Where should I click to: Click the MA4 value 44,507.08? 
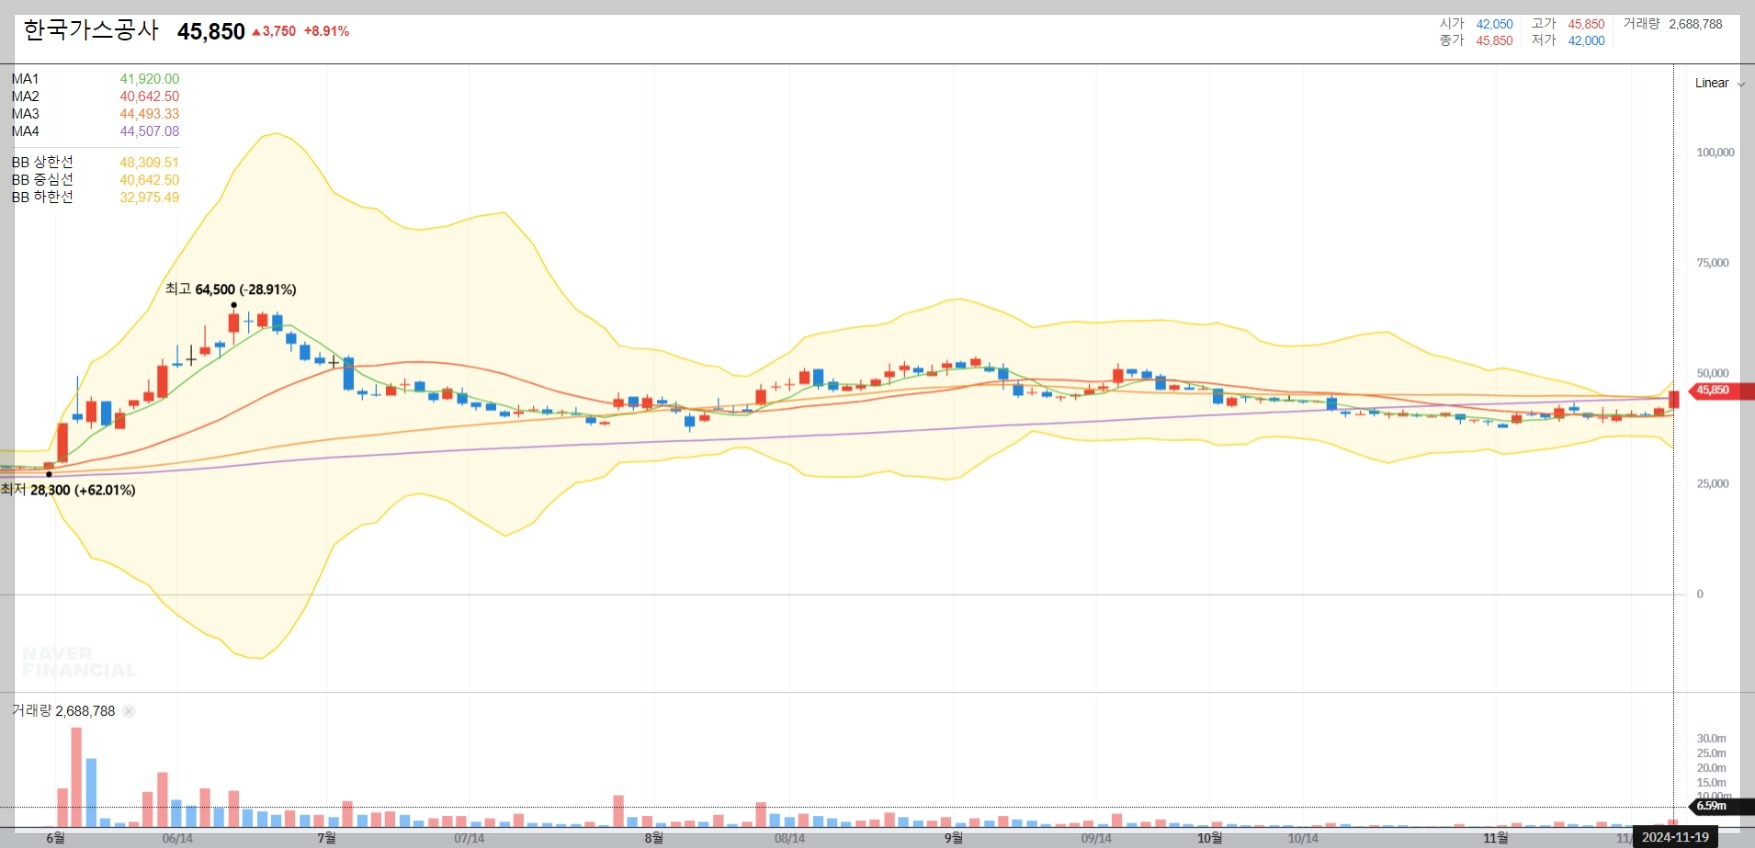pyautogui.click(x=149, y=131)
